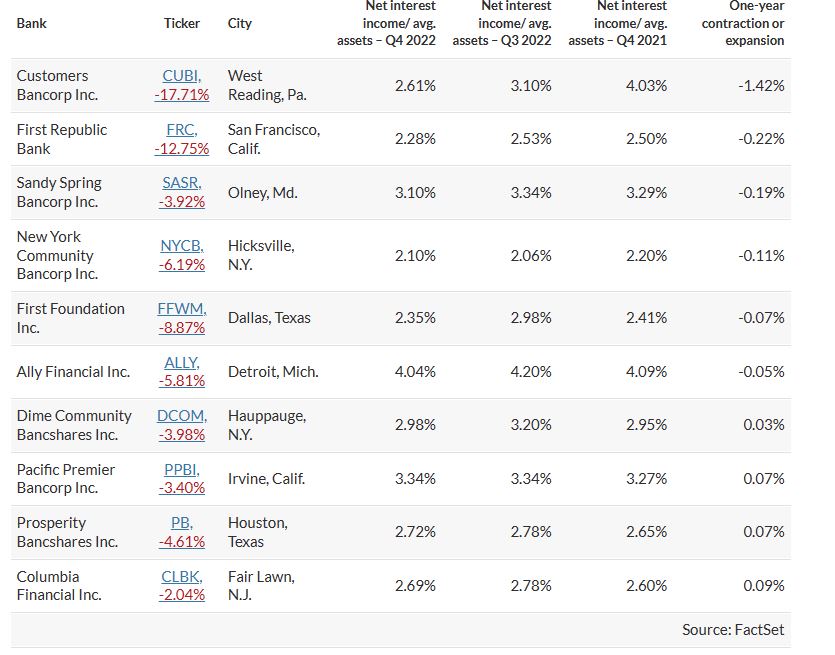Click the Q4 2022 net interest header

pyautogui.click(x=386, y=23)
